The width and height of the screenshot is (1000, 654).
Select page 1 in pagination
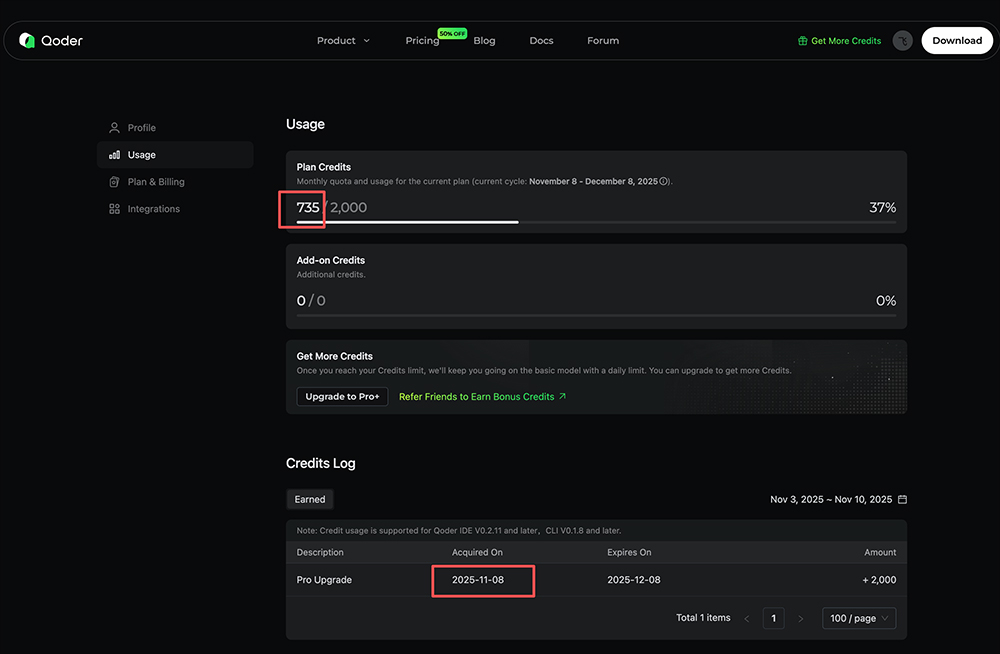coord(773,618)
